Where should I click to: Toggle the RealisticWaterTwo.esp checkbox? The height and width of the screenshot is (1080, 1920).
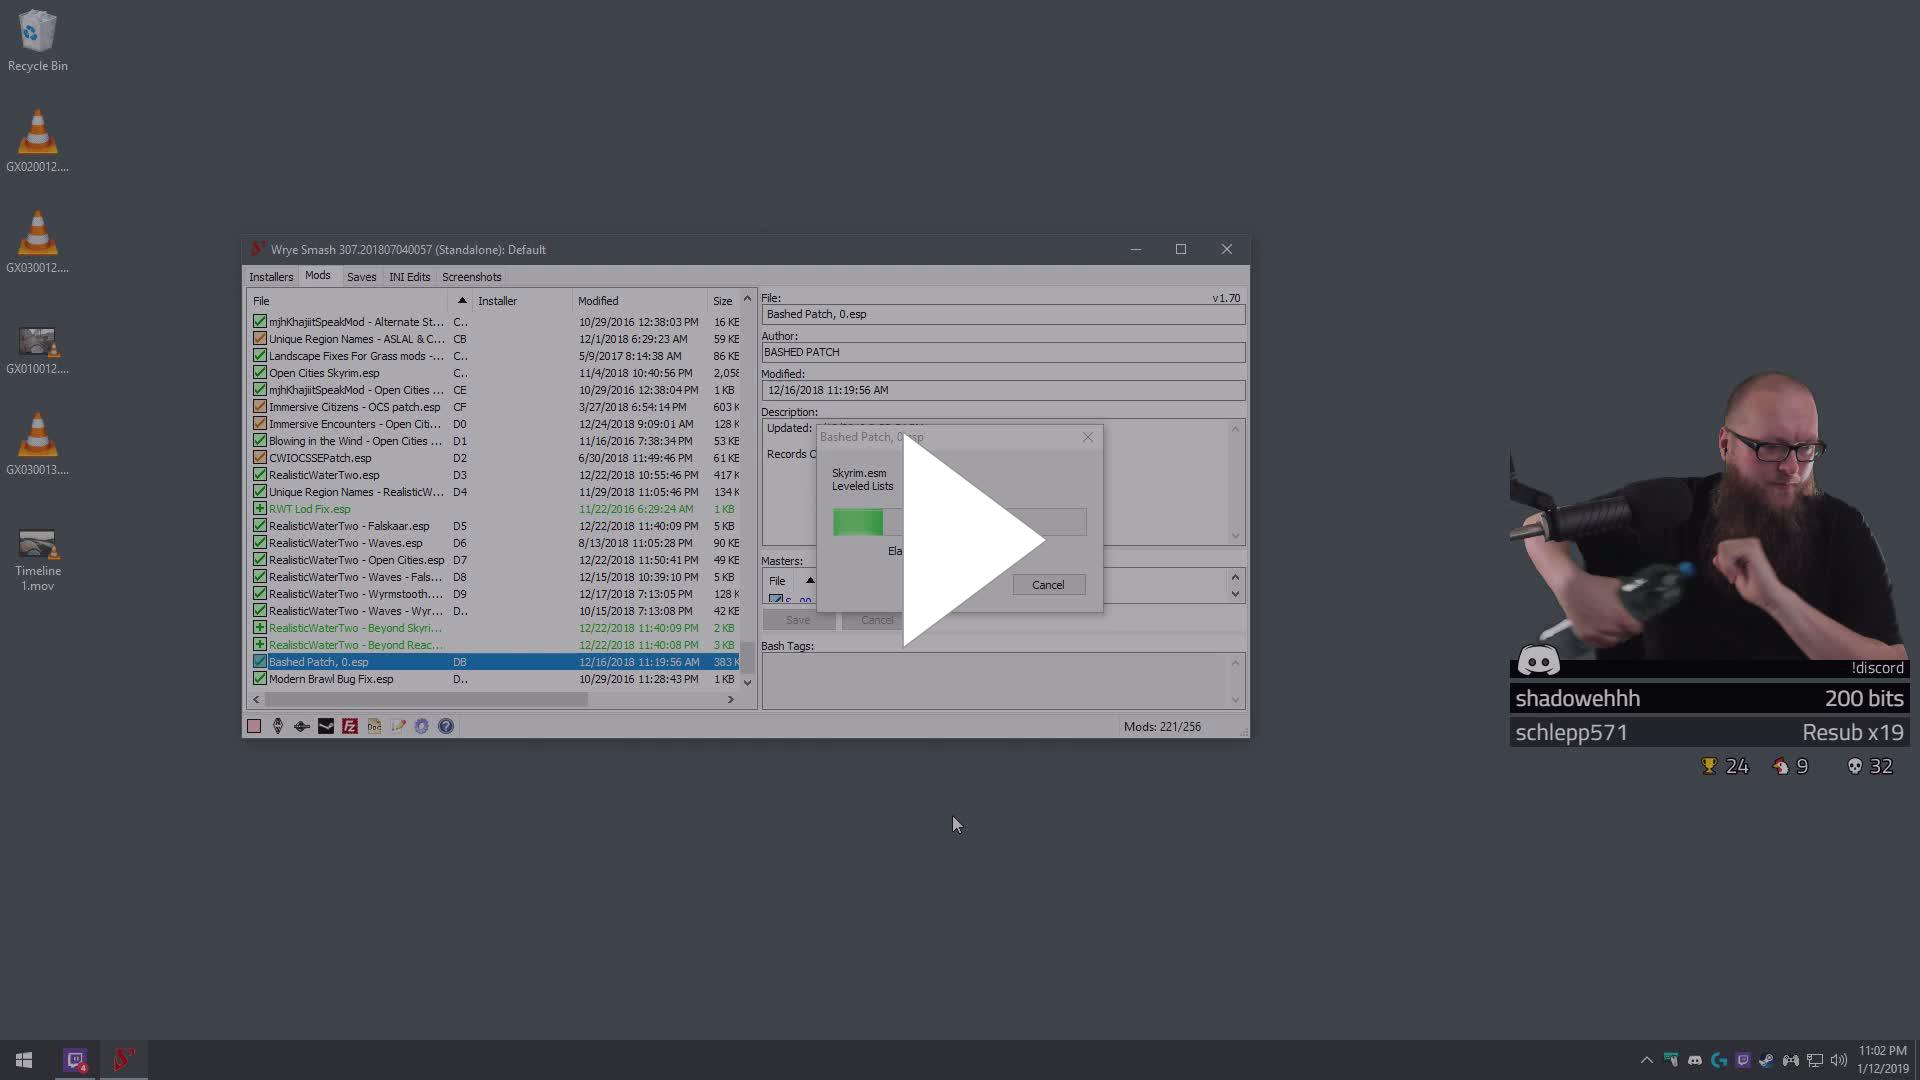click(x=260, y=475)
